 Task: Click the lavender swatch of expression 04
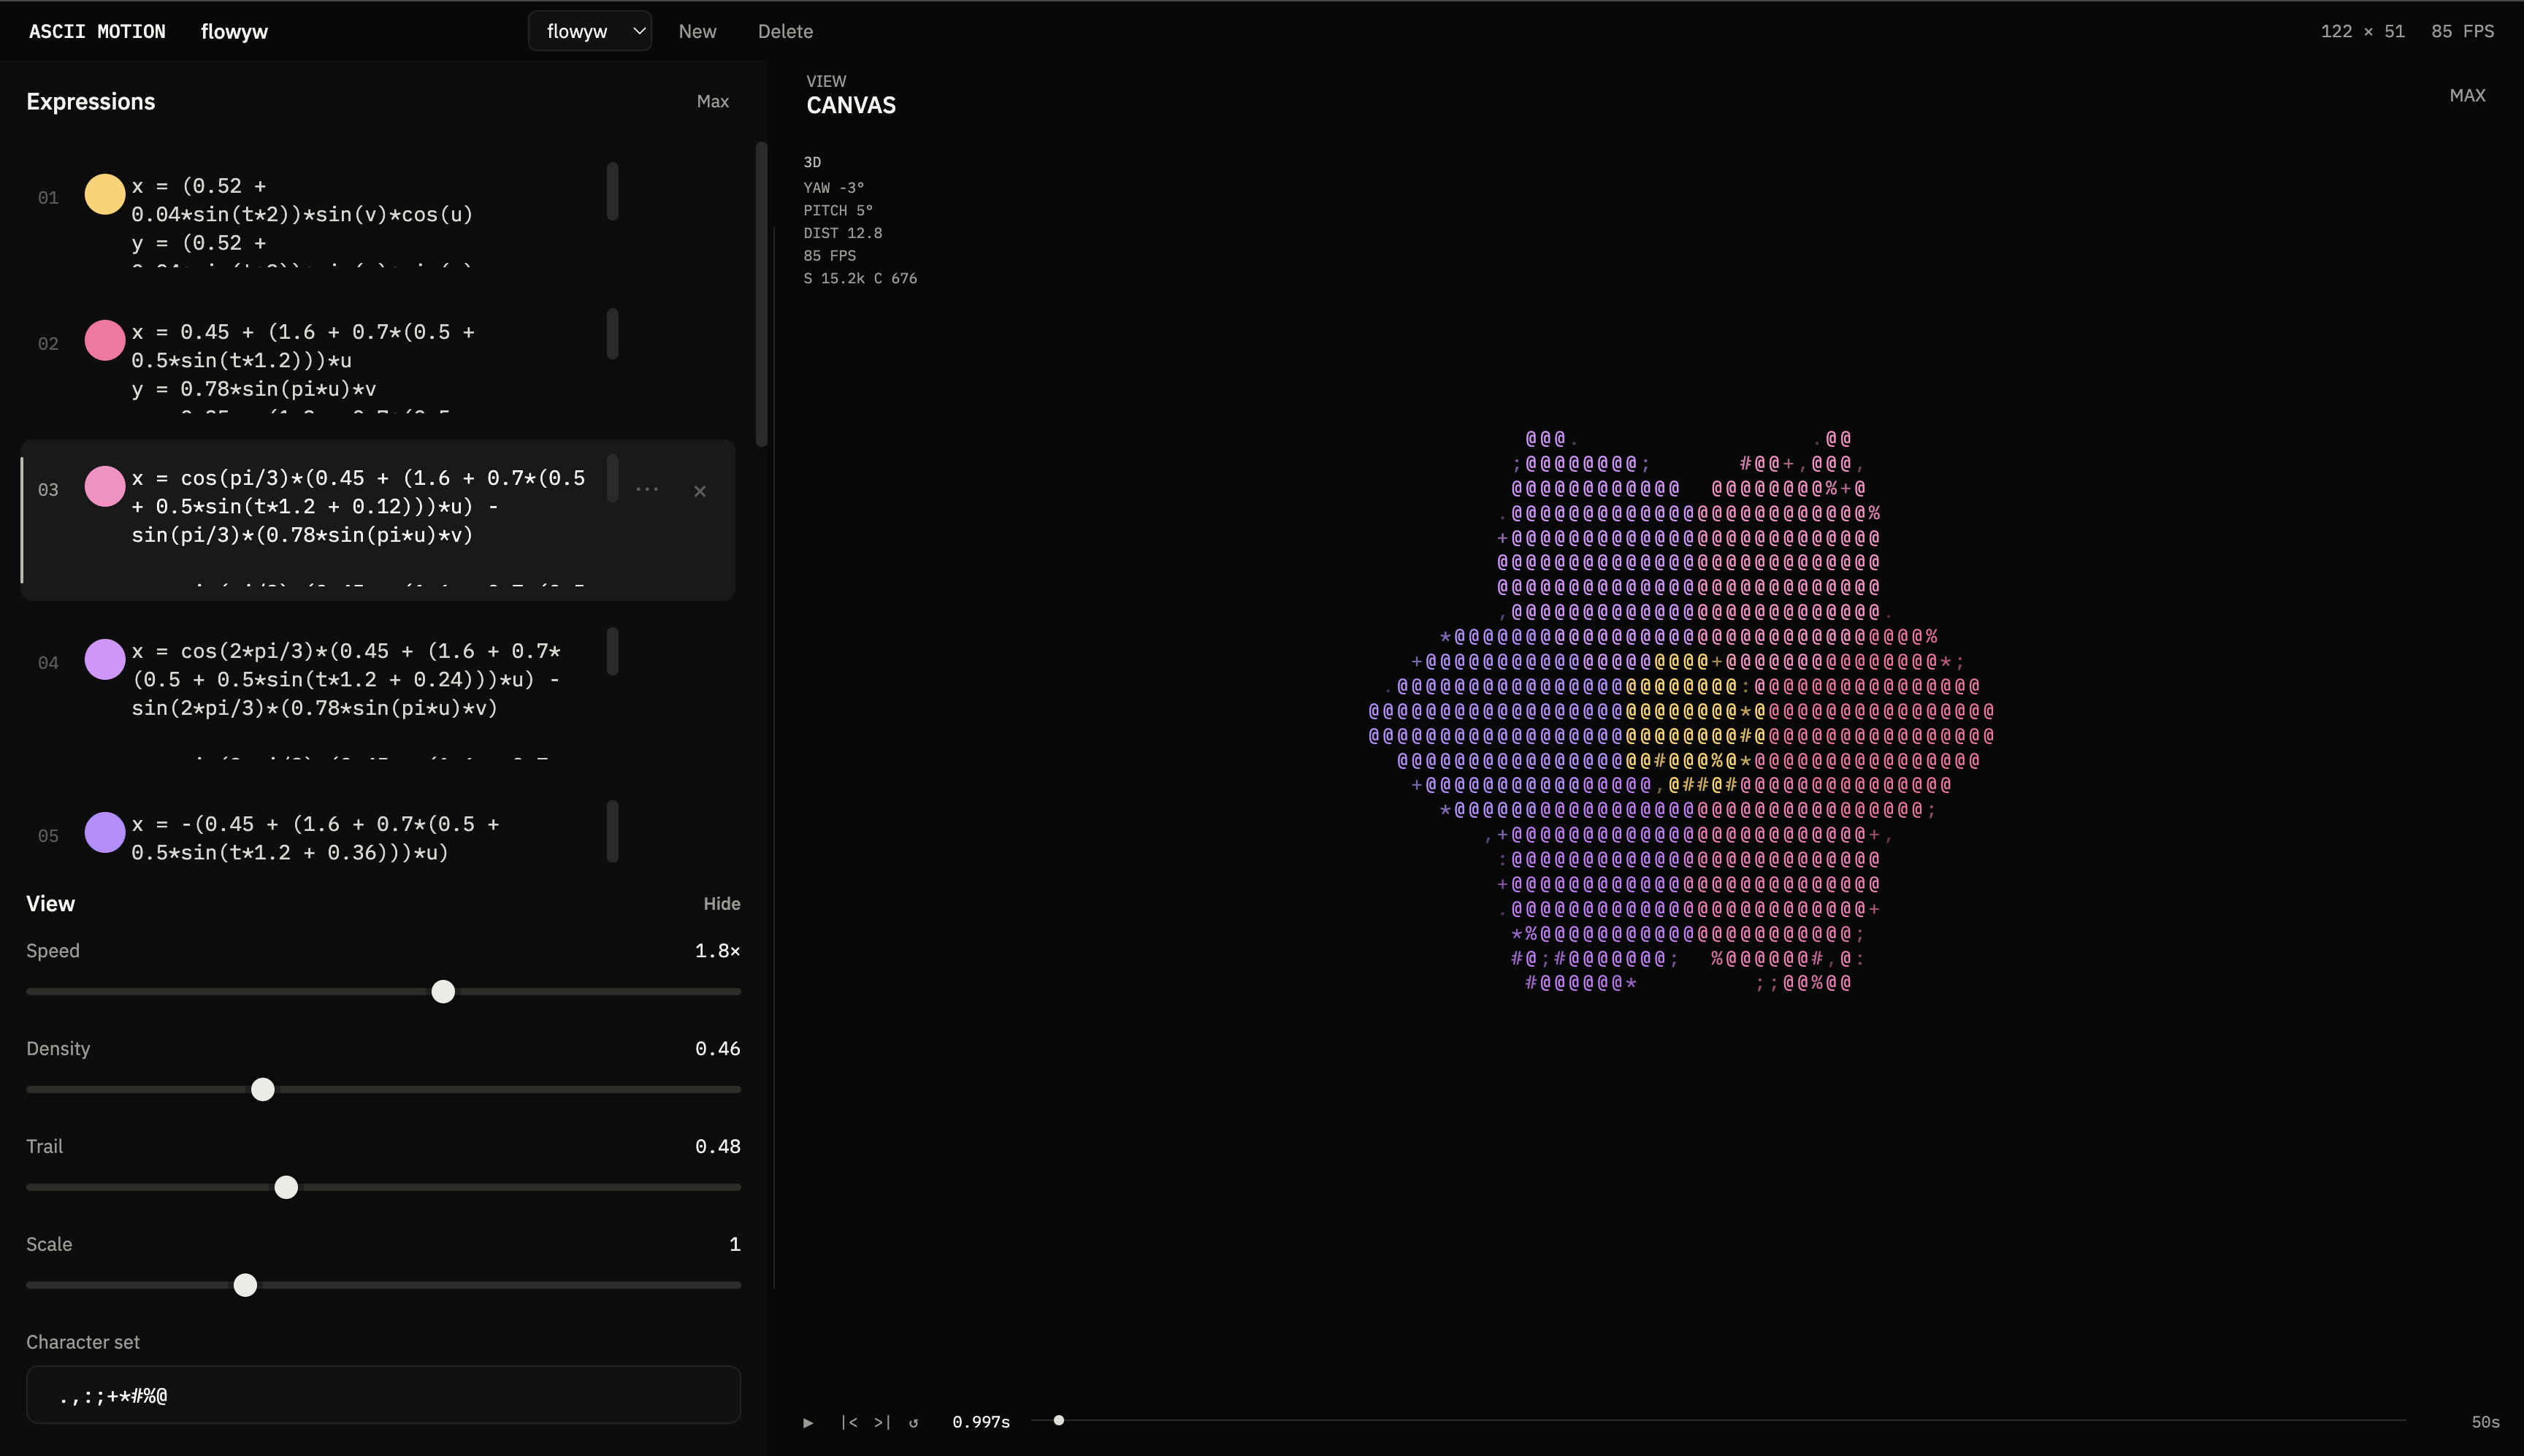(105, 659)
